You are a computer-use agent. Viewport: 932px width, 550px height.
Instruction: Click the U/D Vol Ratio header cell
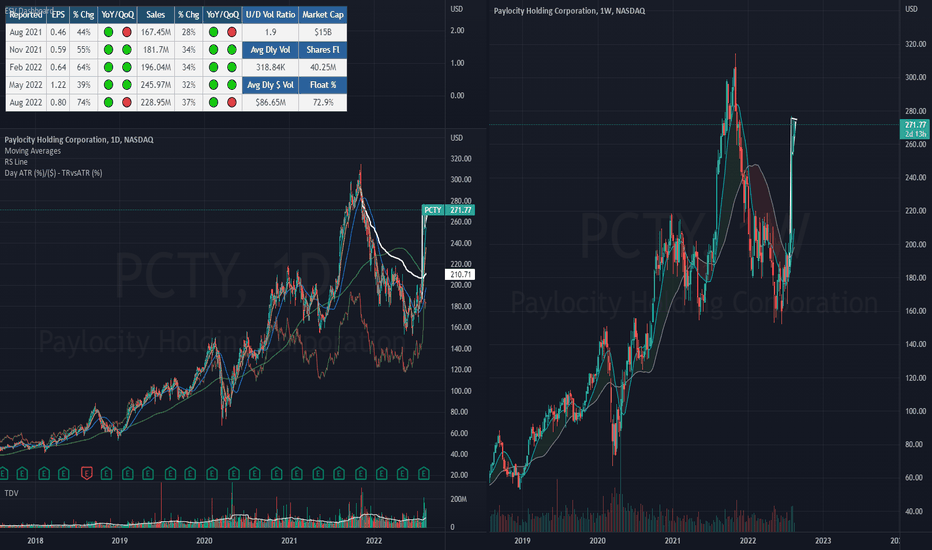tap(270, 15)
